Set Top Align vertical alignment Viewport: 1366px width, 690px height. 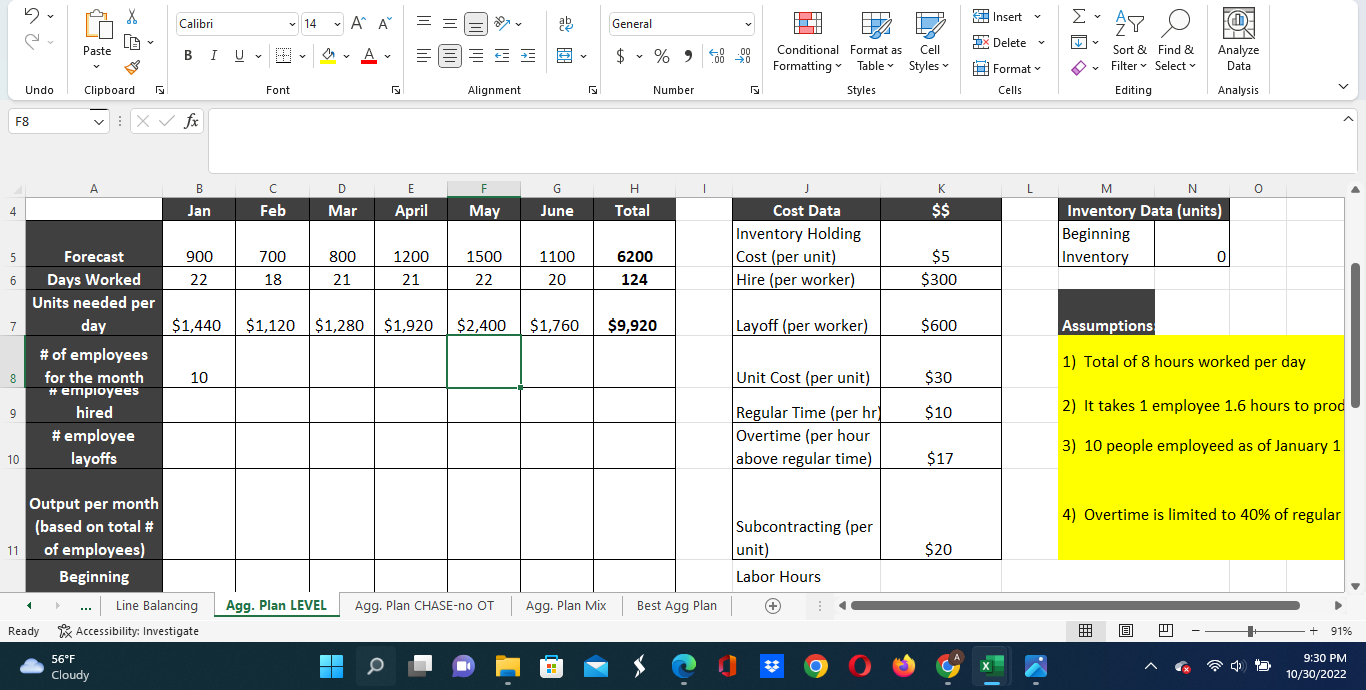[424, 23]
